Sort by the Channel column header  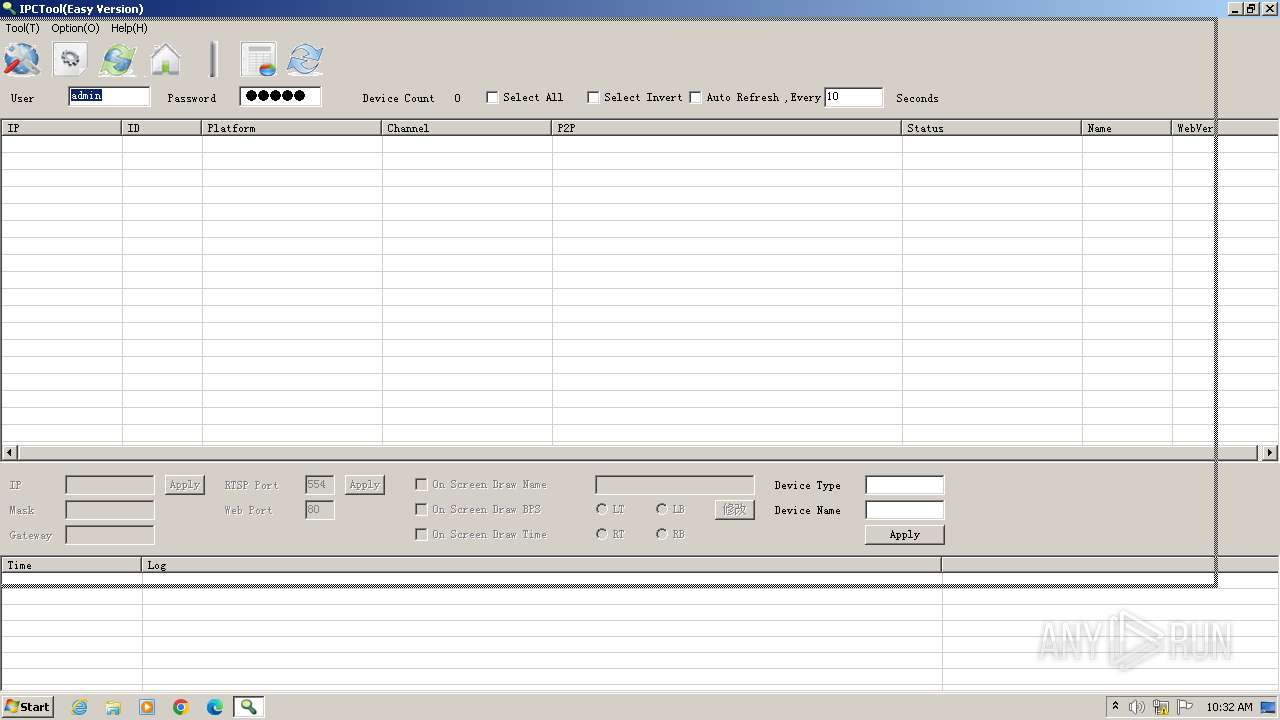467,128
